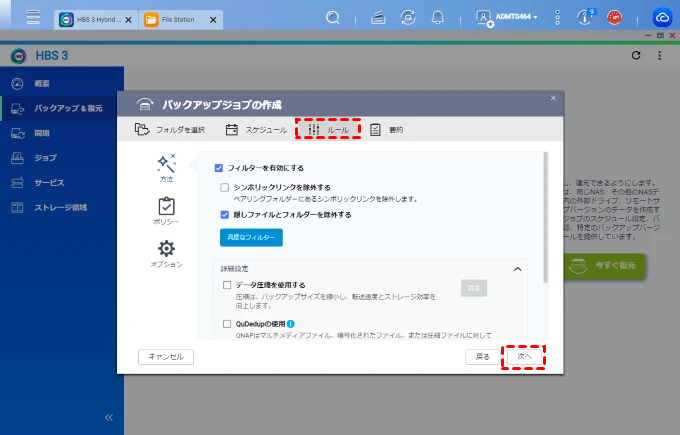Click the search magnifier icon in top bar

(x=333, y=18)
